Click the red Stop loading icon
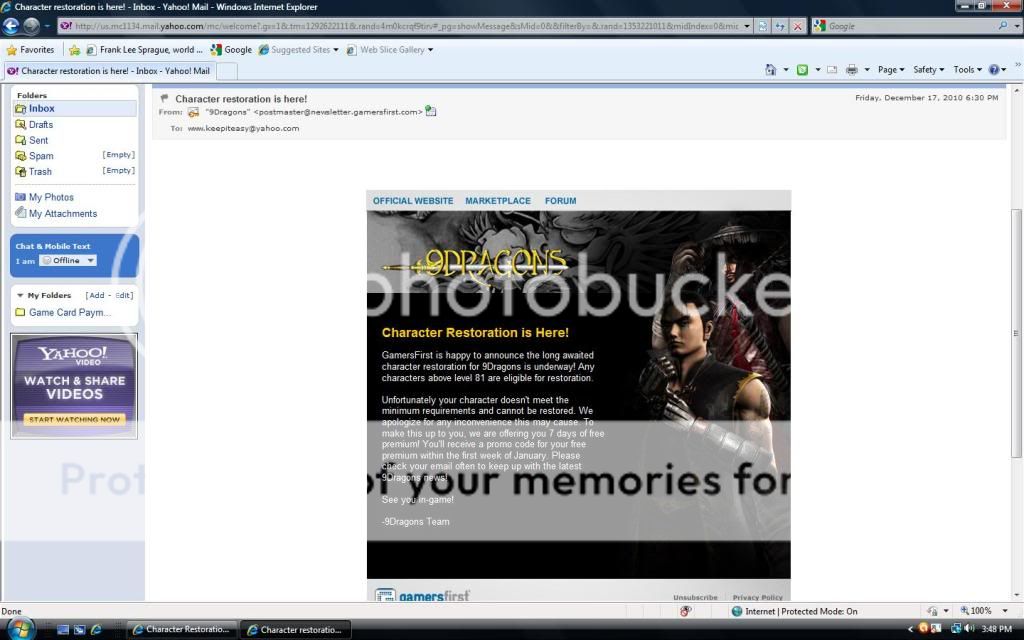The image size is (1024, 640). (x=797, y=26)
